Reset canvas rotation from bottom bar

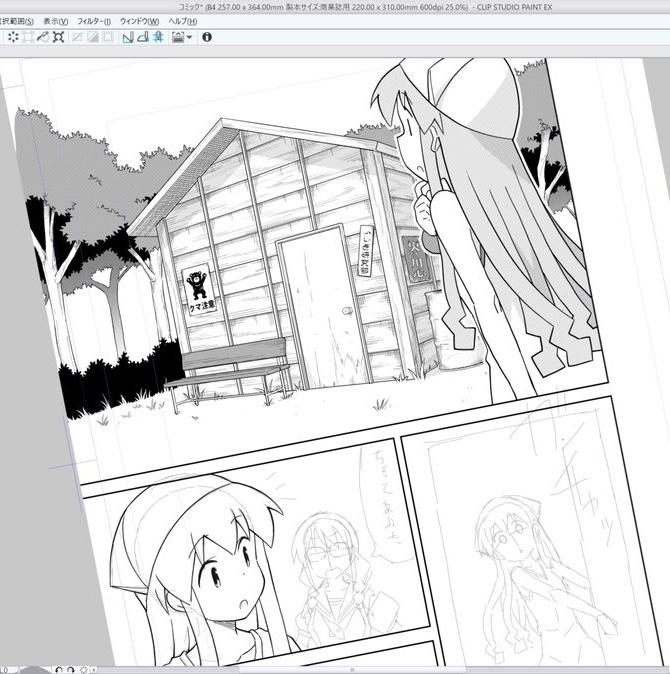click(x=83, y=668)
